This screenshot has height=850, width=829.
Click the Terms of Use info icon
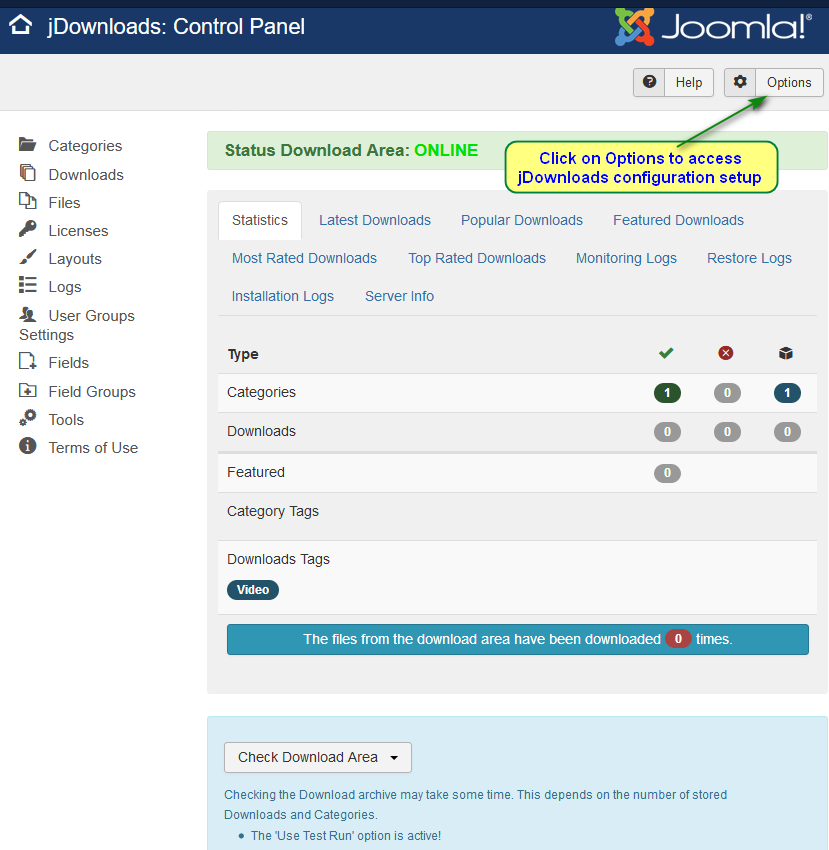pos(27,446)
